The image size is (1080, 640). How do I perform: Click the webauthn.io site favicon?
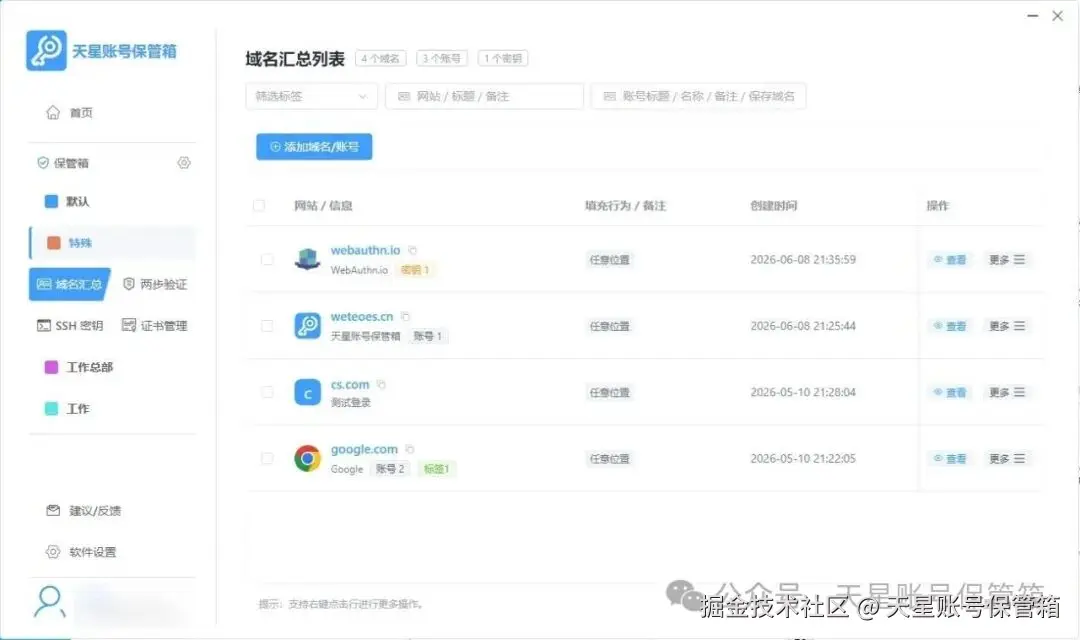pos(307,260)
